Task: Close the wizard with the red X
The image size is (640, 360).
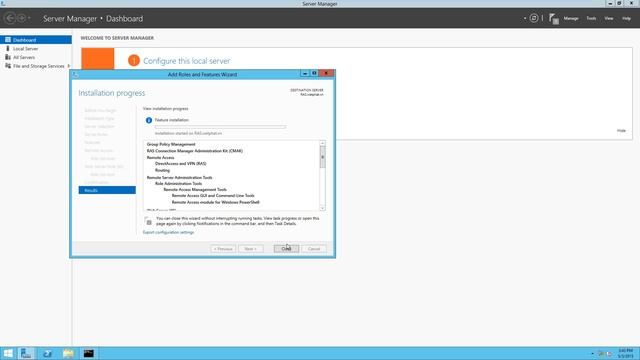Action: tap(326, 73)
